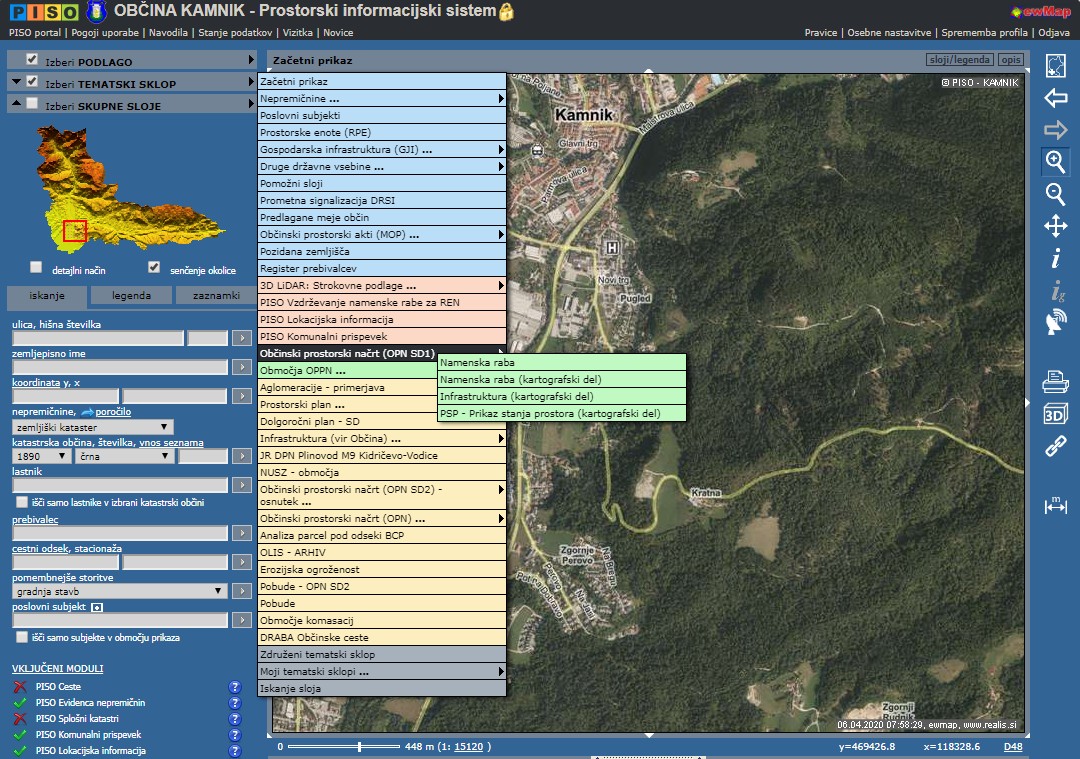Go back to previous map view arrow
1080x759 pixels.
pyautogui.click(x=1055, y=98)
